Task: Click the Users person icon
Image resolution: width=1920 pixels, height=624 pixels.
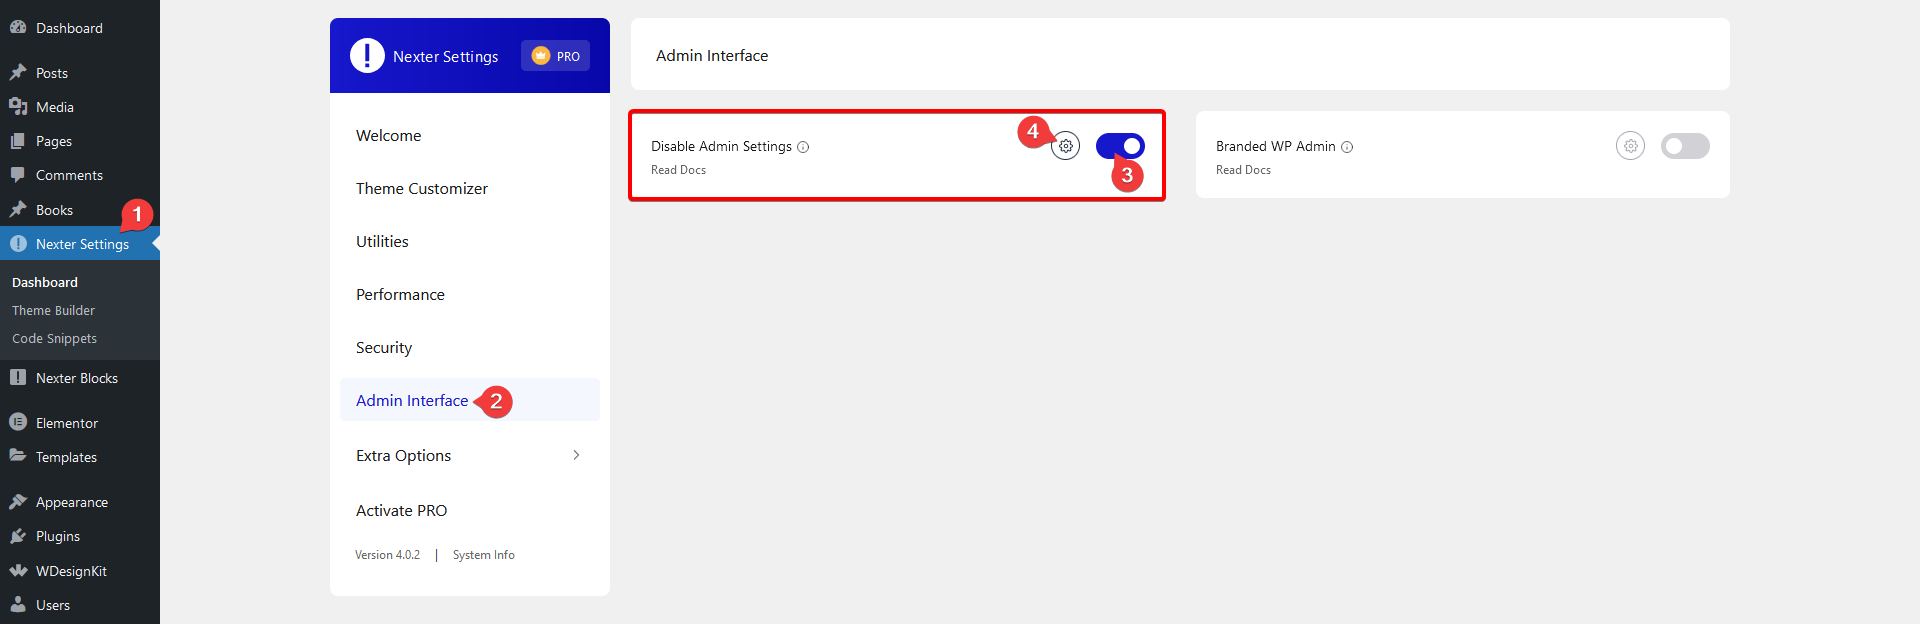Action: pyautogui.click(x=18, y=604)
